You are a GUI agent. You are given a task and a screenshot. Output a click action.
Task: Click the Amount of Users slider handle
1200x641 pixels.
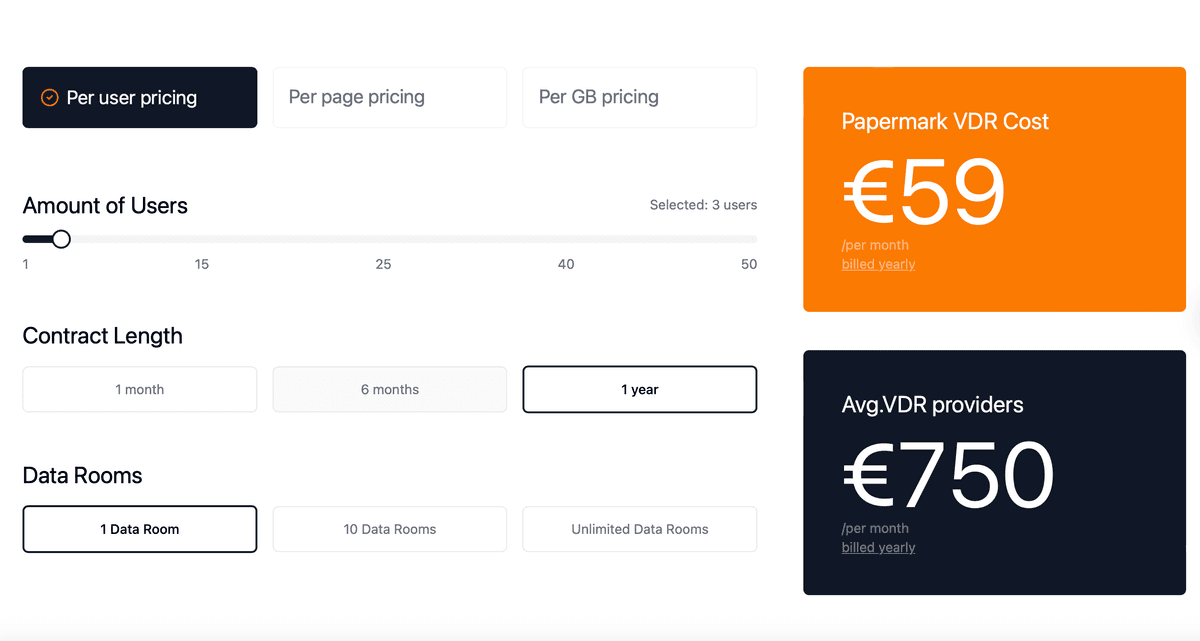(60, 239)
